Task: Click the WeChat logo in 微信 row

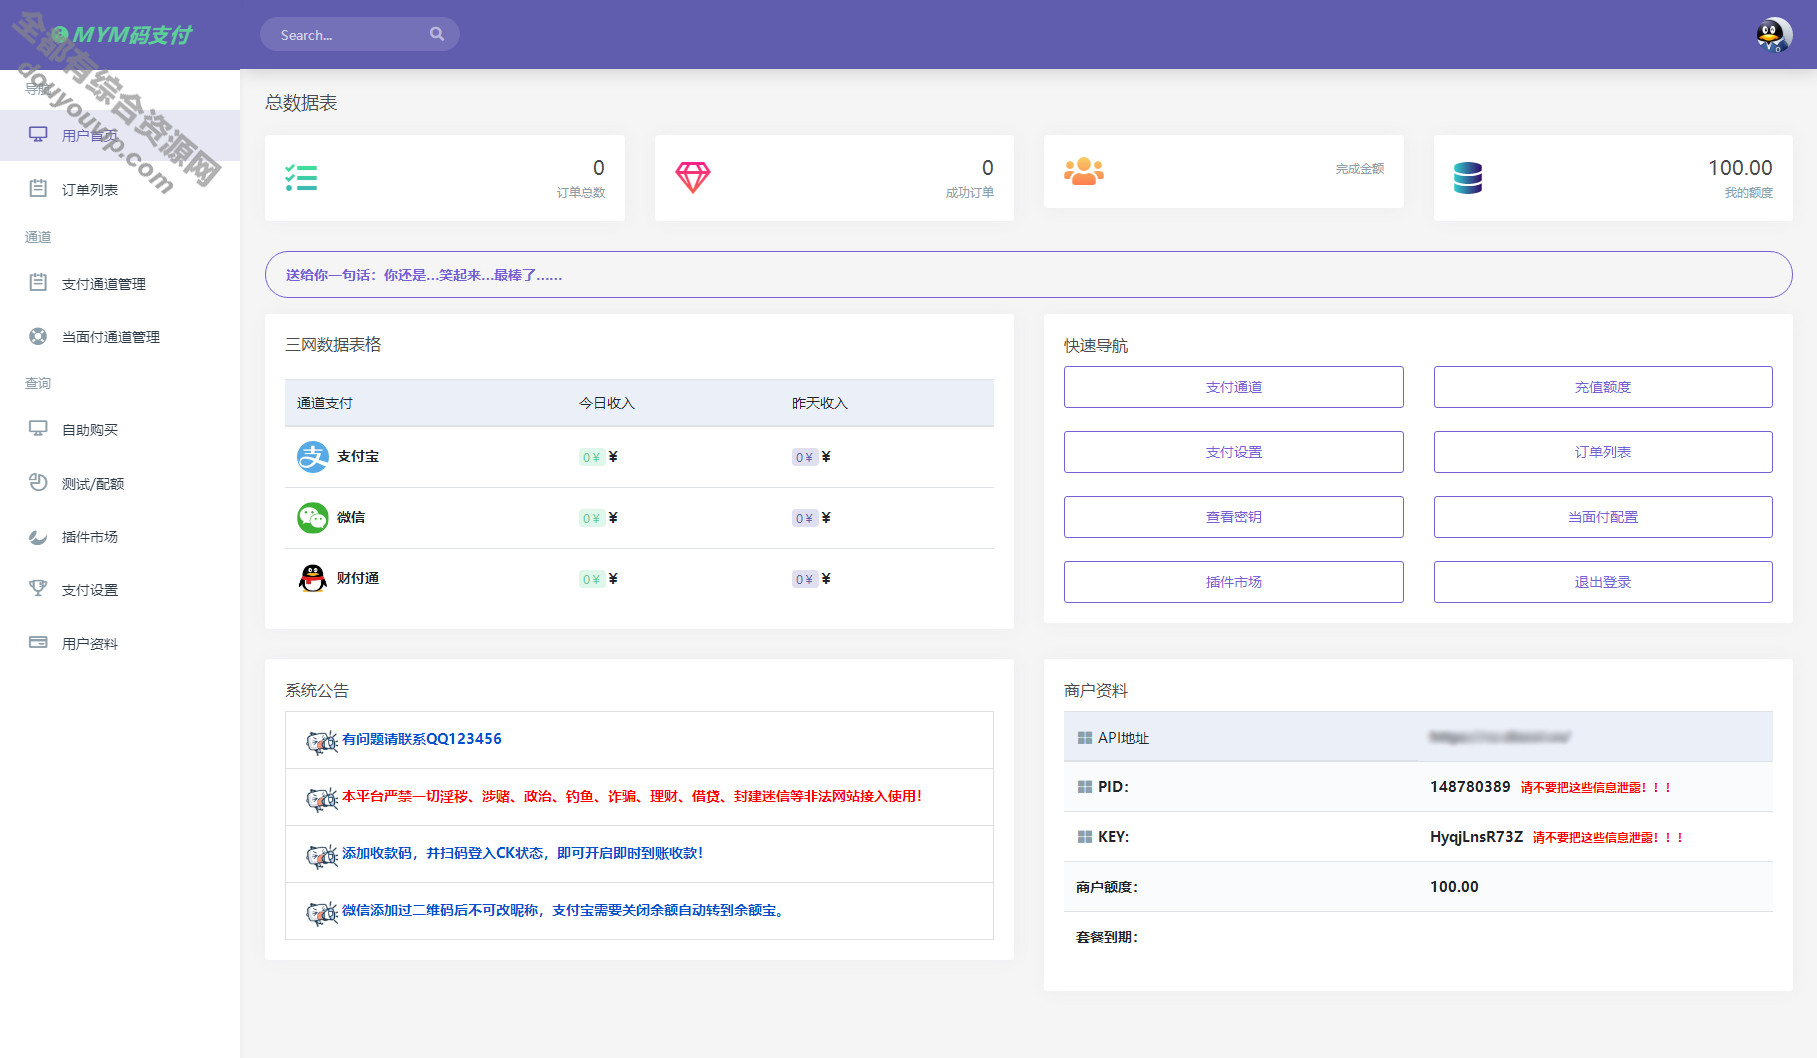Action: (x=313, y=518)
